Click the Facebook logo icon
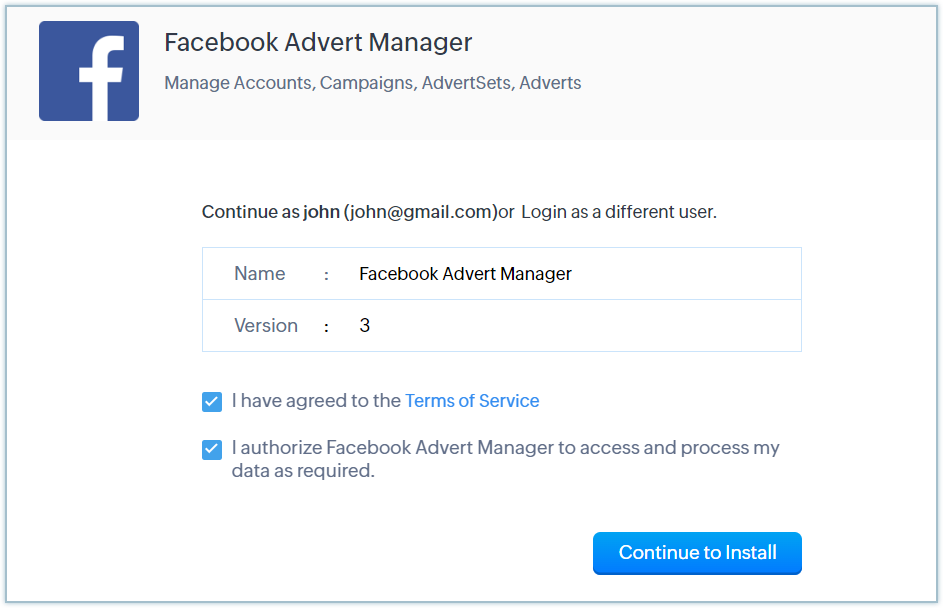This screenshot has height=608, width=943. point(89,71)
